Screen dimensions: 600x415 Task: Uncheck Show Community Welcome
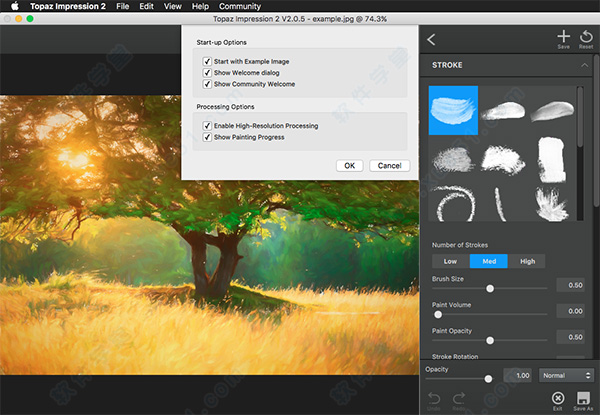[207, 84]
